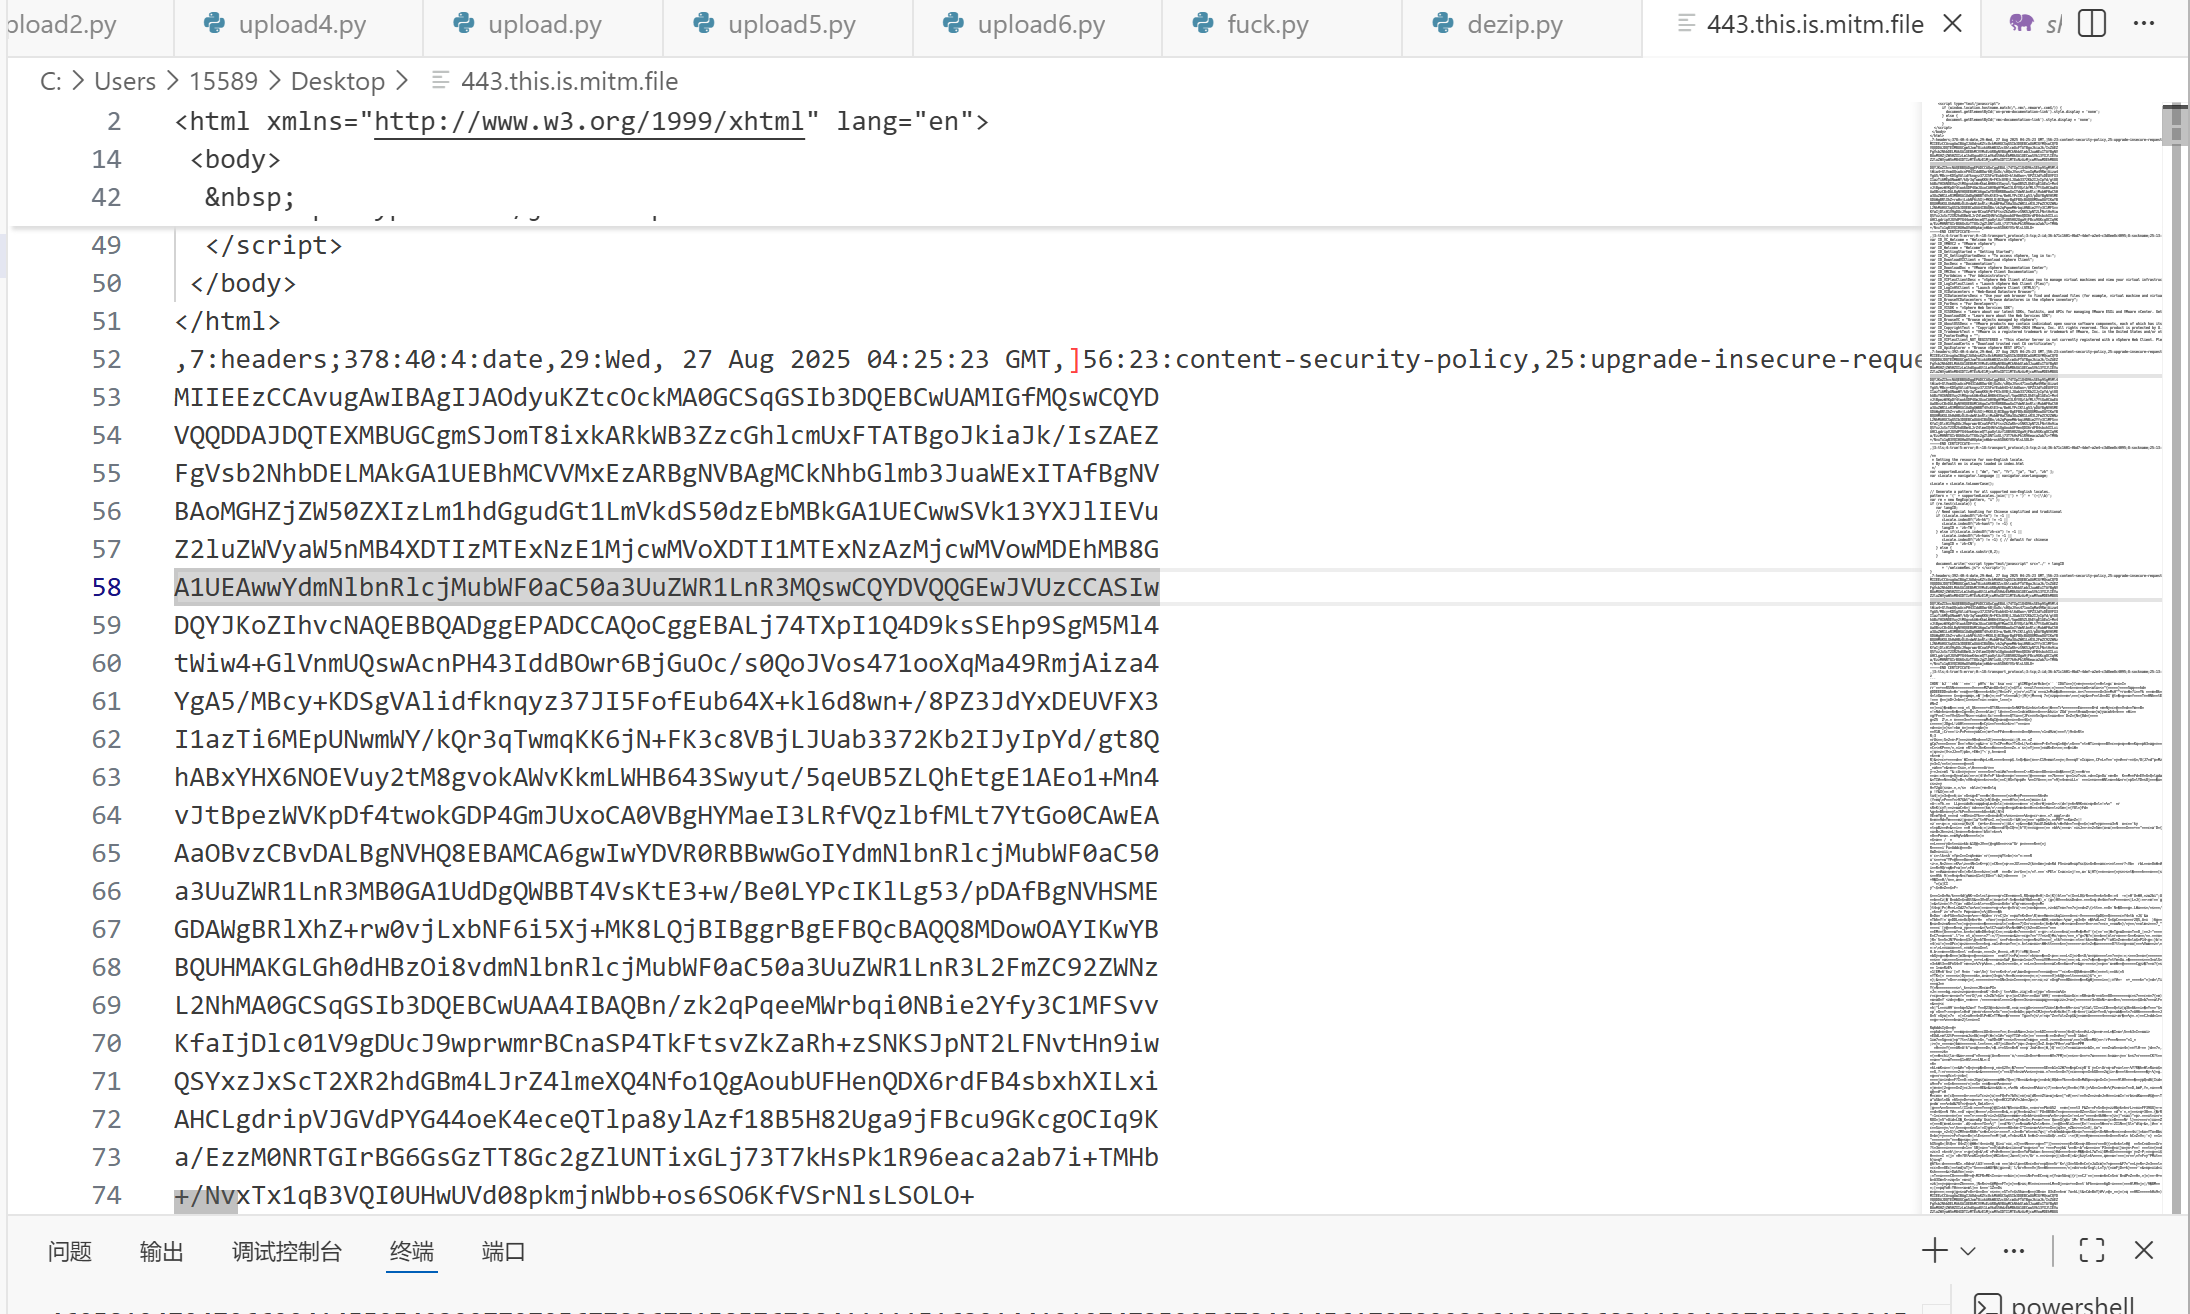Image resolution: width=2190 pixels, height=1314 pixels.
Task: Click the 443.this.is.mitm.file breadcrumb item
Action: pos(568,81)
